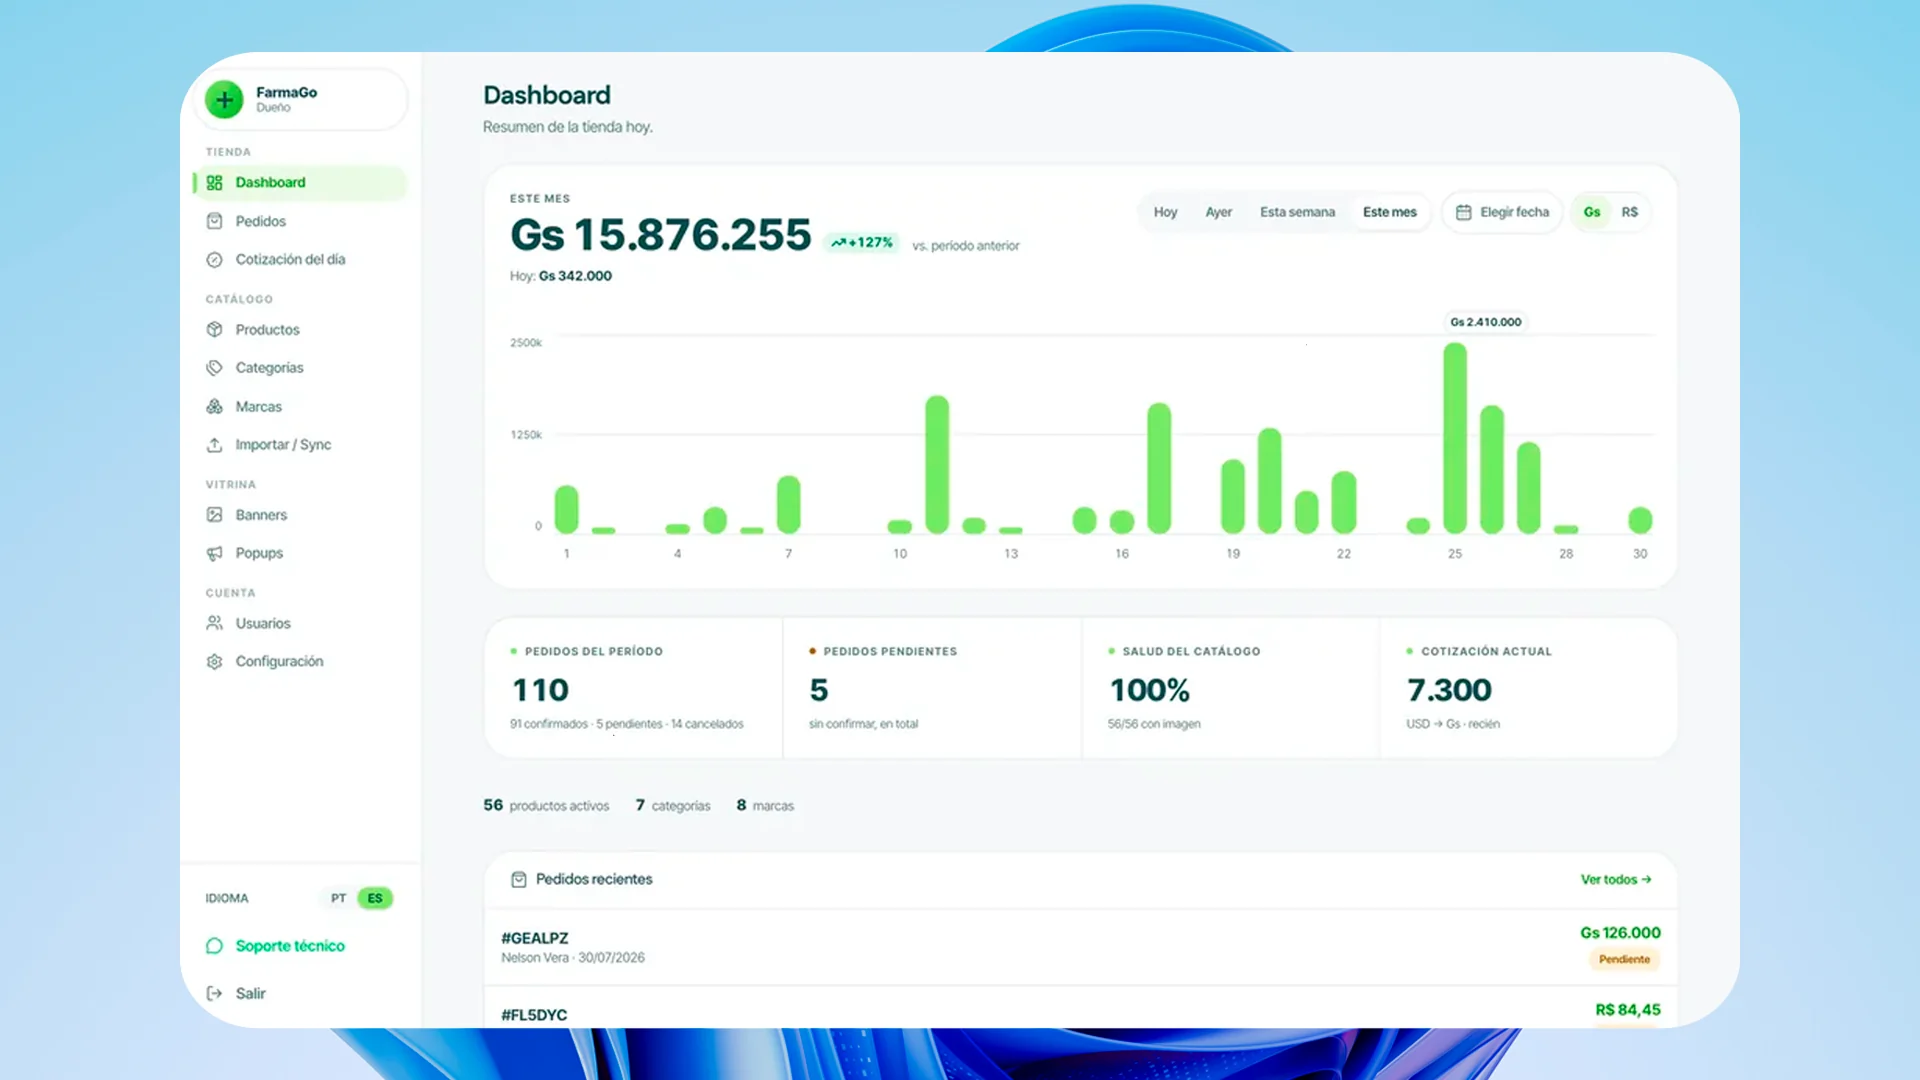Click the Gs 126.000 order amount
The width and height of the screenshot is (1920, 1080).
tap(1620, 932)
